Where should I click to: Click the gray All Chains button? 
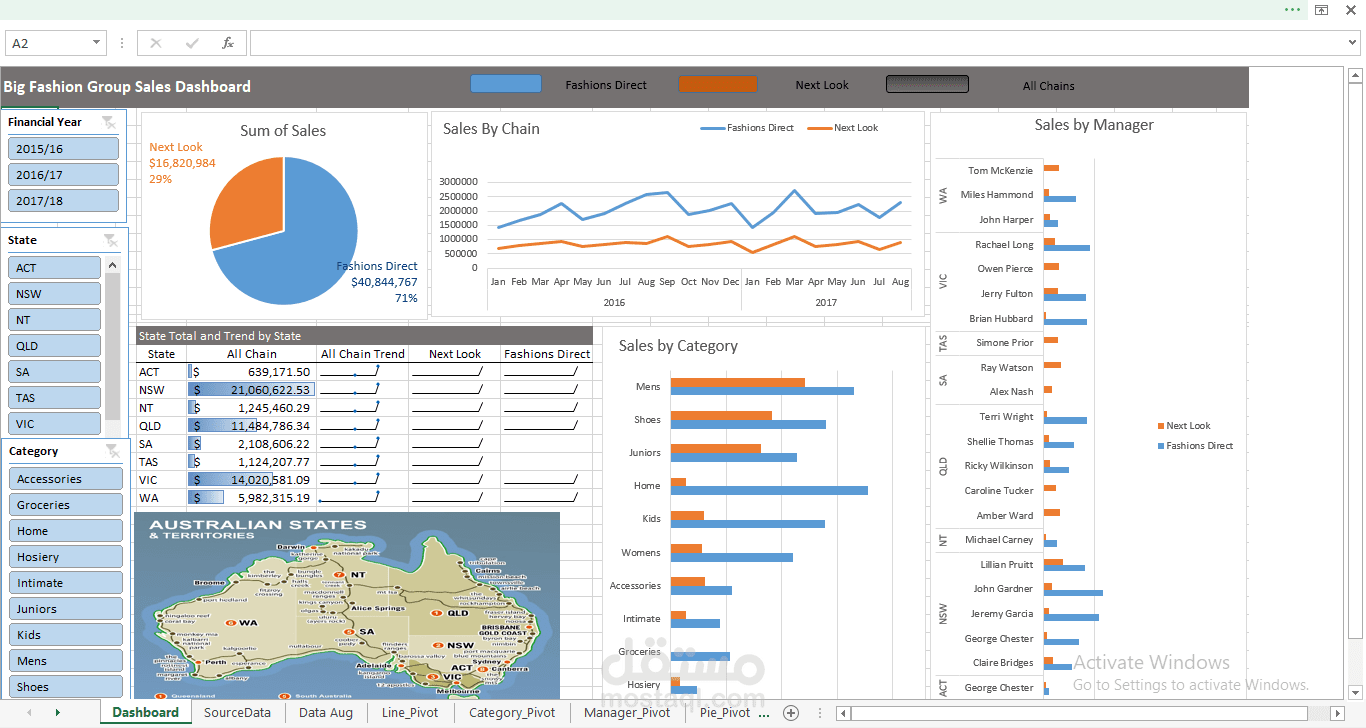click(x=926, y=84)
